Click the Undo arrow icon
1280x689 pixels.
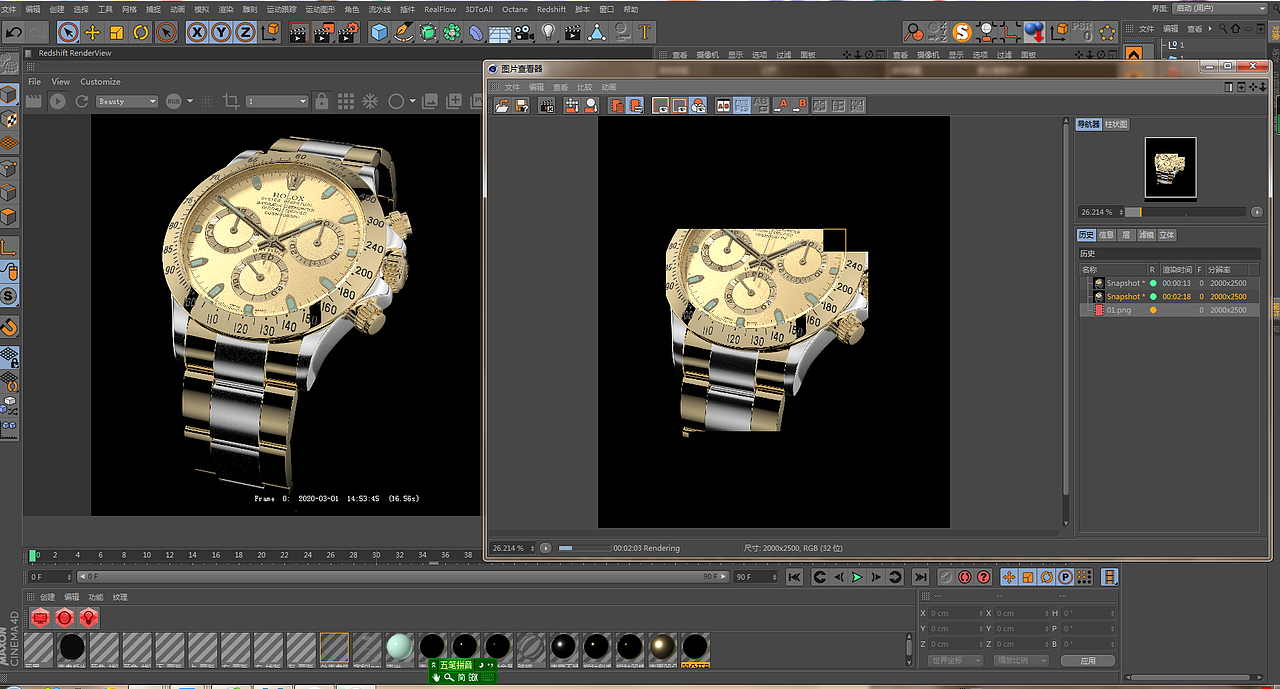tap(14, 32)
